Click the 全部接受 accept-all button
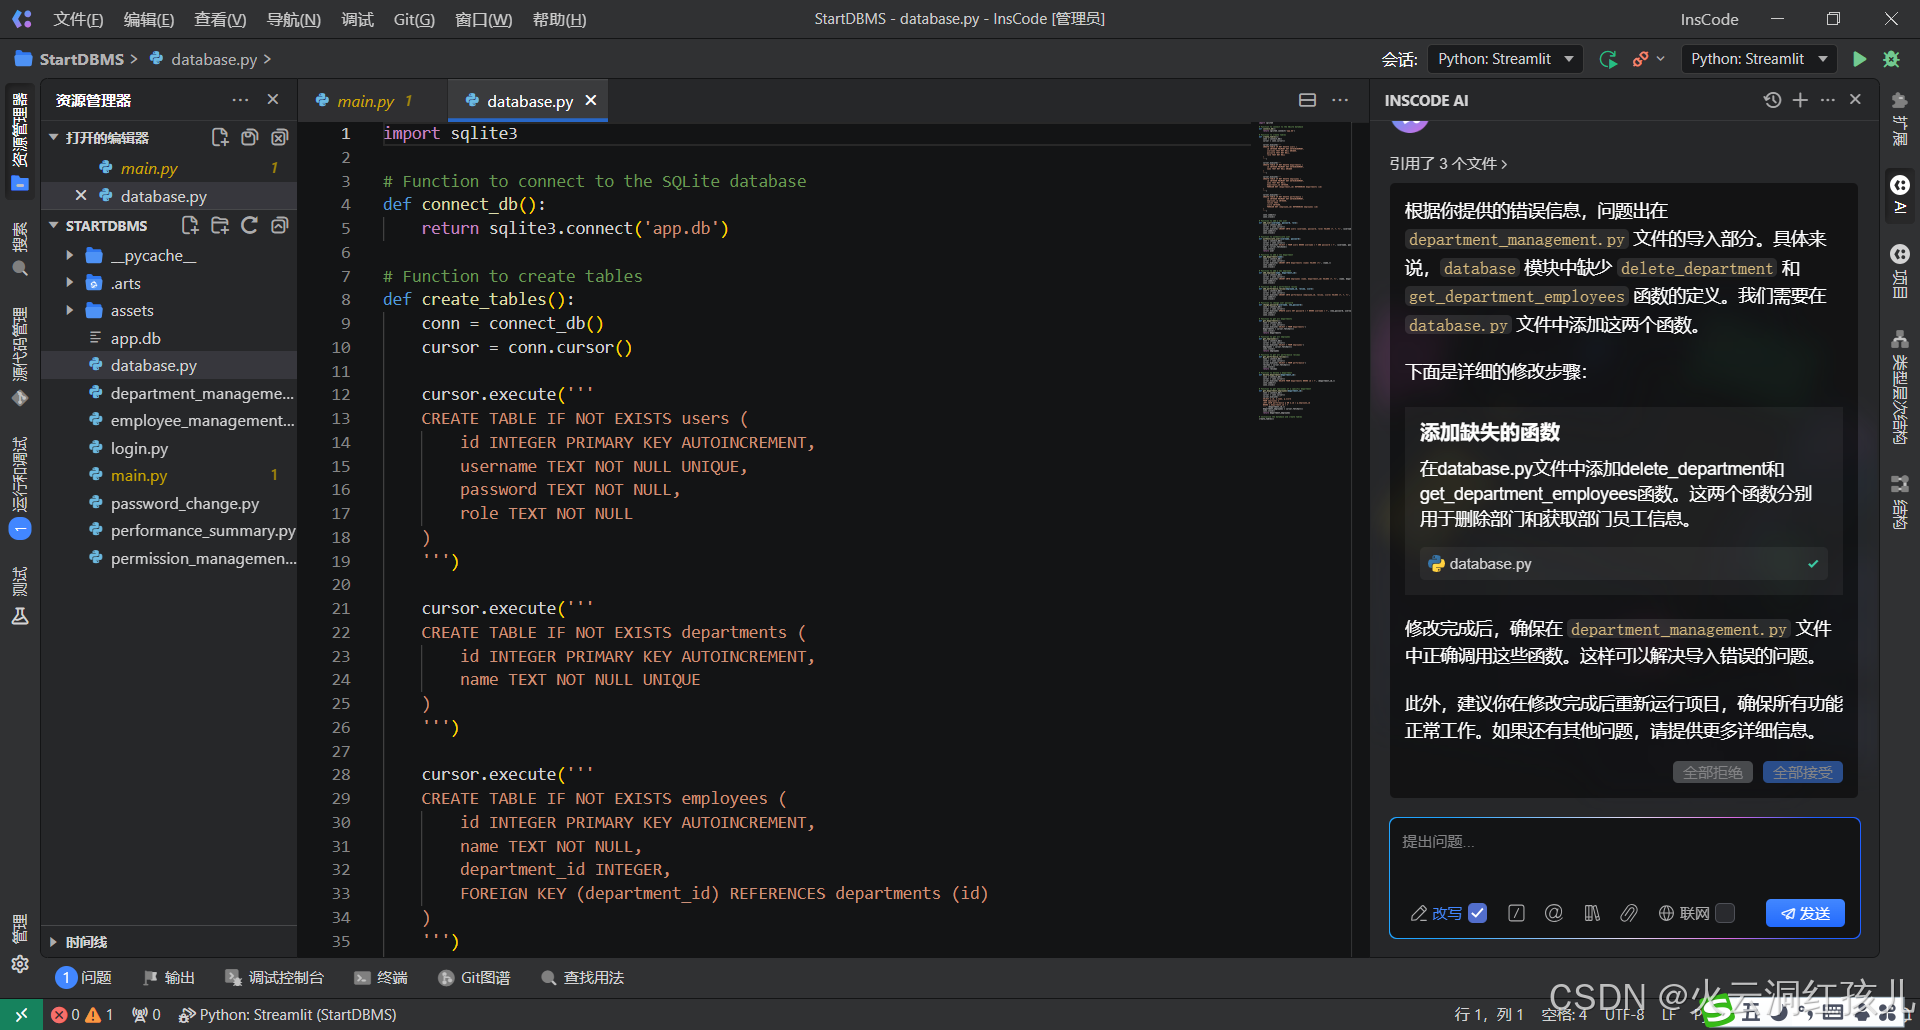Image resolution: width=1920 pixels, height=1030 pixels. click(1802, 772)
